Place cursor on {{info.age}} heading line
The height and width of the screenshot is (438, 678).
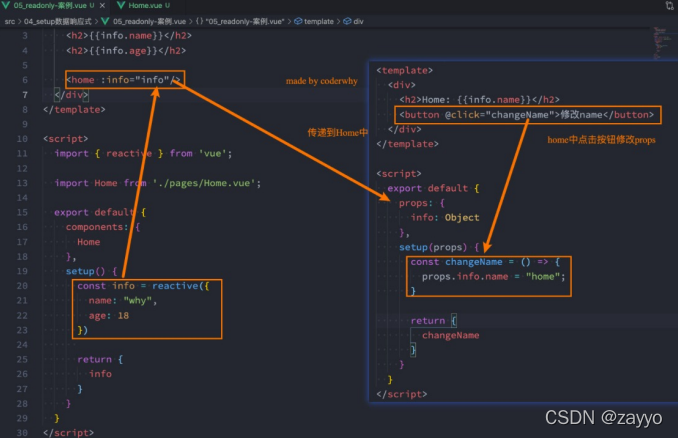point(126,51)
